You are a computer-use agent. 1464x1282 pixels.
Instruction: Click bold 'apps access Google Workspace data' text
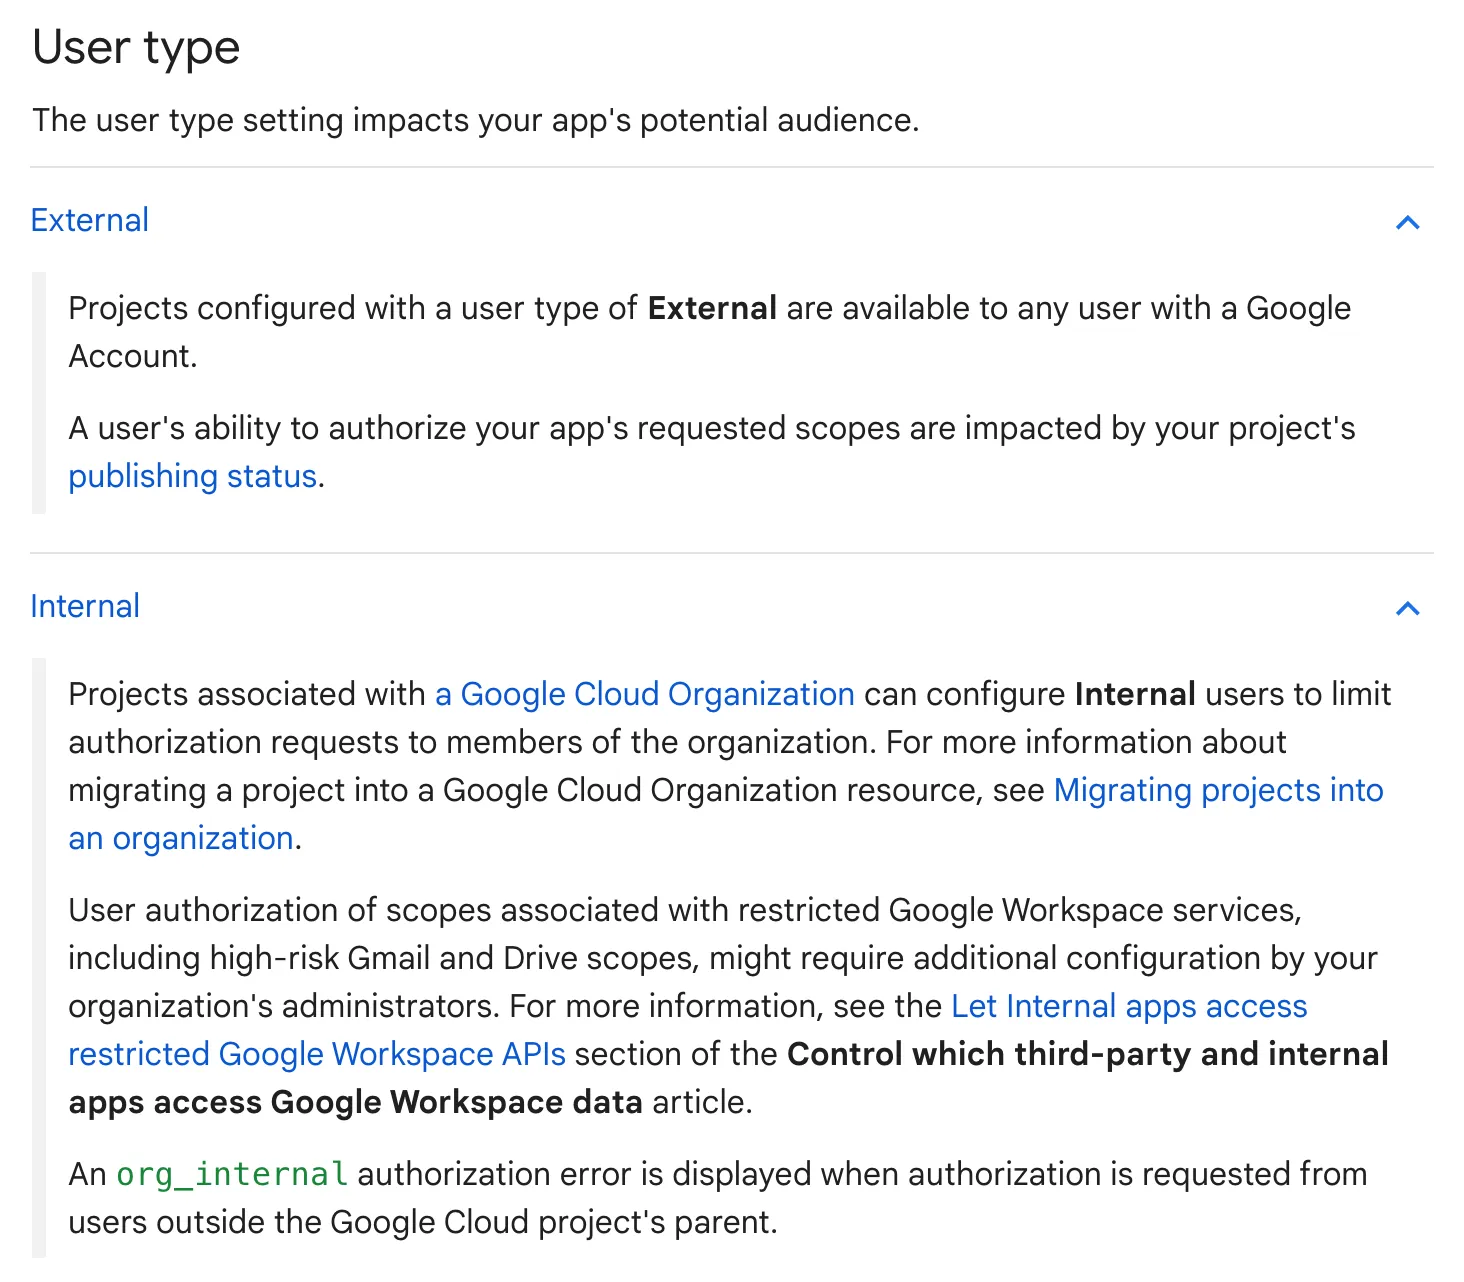point(355,1102)
